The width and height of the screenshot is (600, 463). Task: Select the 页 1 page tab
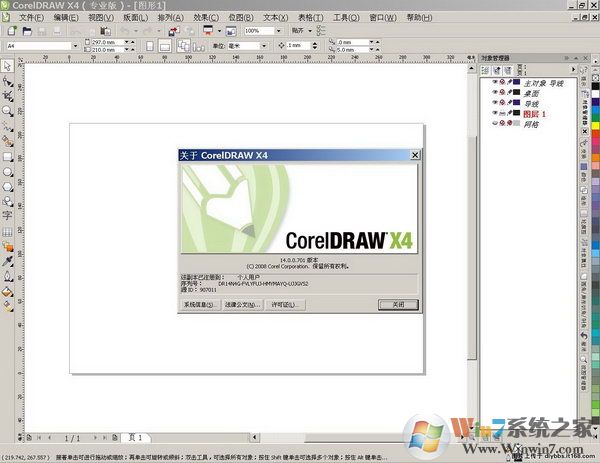137,438
